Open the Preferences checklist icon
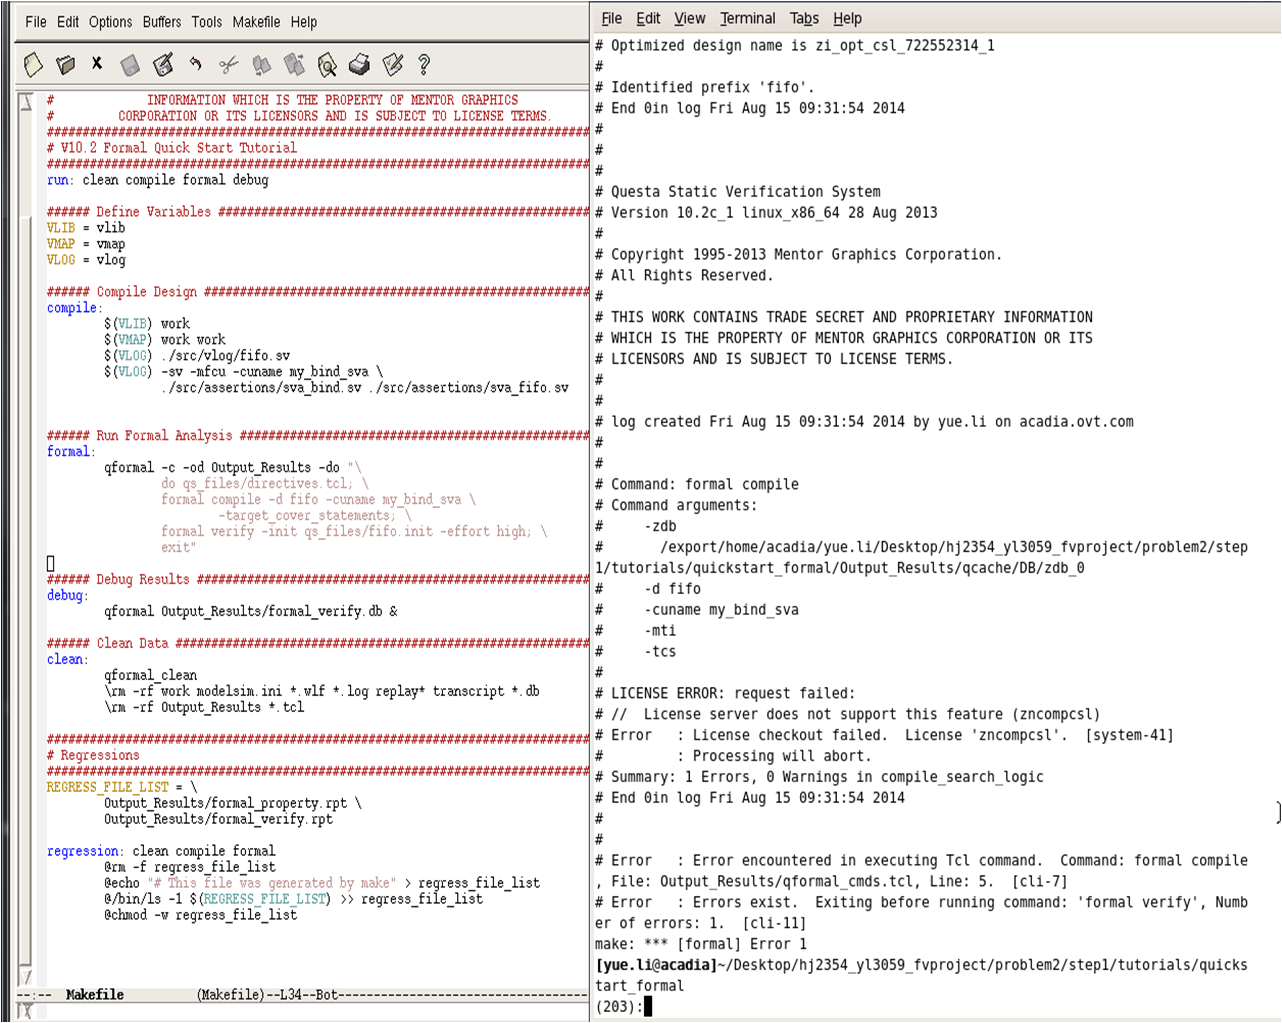Viewport: 1282px width, 1023px height. [393, 65]
